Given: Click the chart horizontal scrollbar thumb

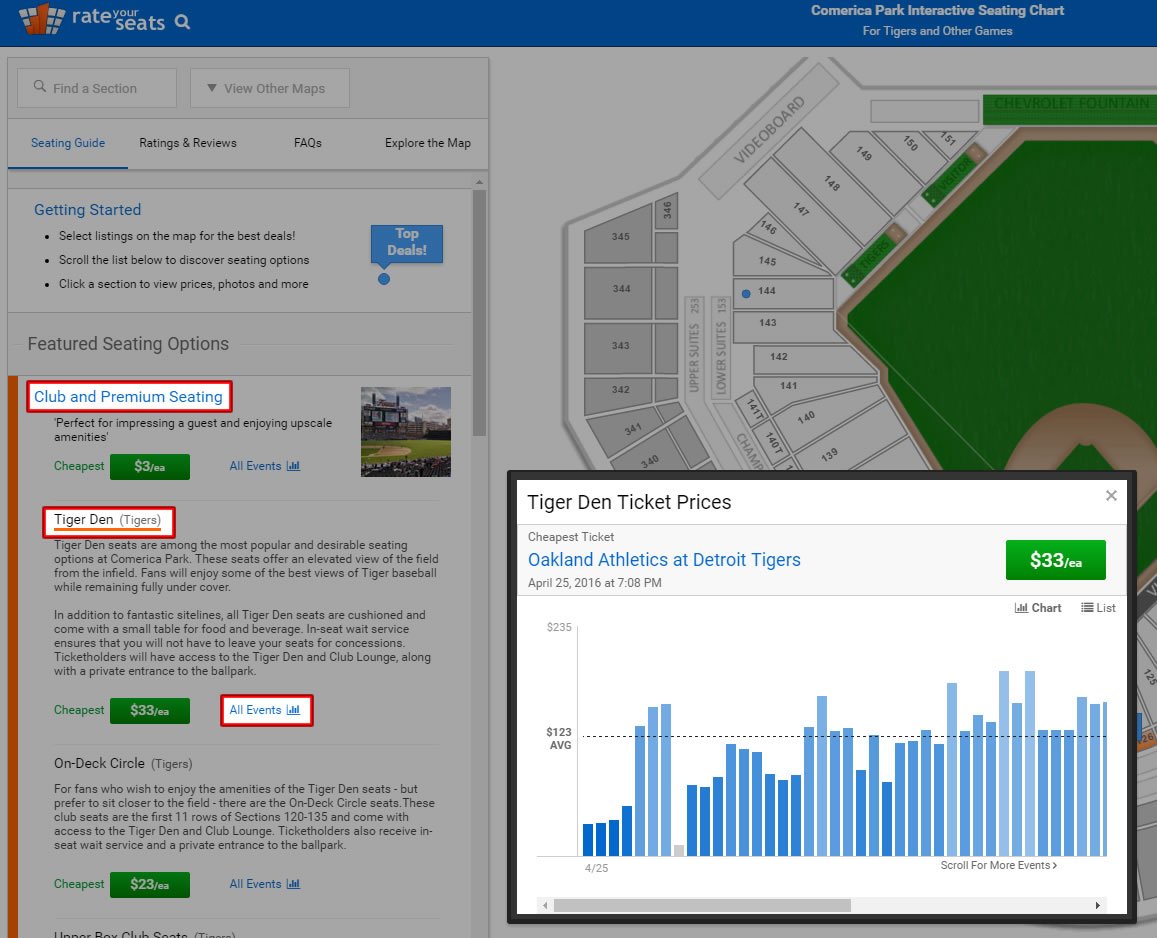Looking at the screenshot, I should [x=702, y=906].
